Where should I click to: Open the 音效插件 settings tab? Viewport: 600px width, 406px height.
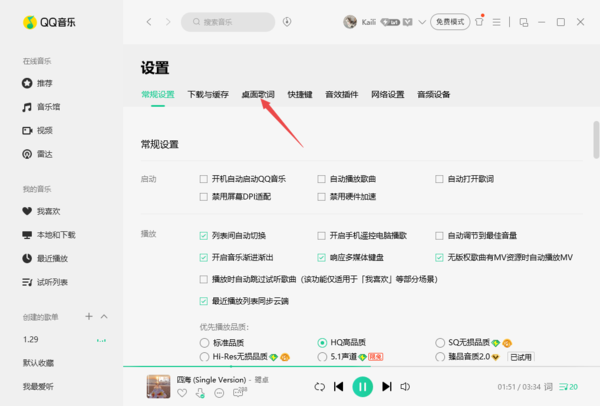(341, 95)
